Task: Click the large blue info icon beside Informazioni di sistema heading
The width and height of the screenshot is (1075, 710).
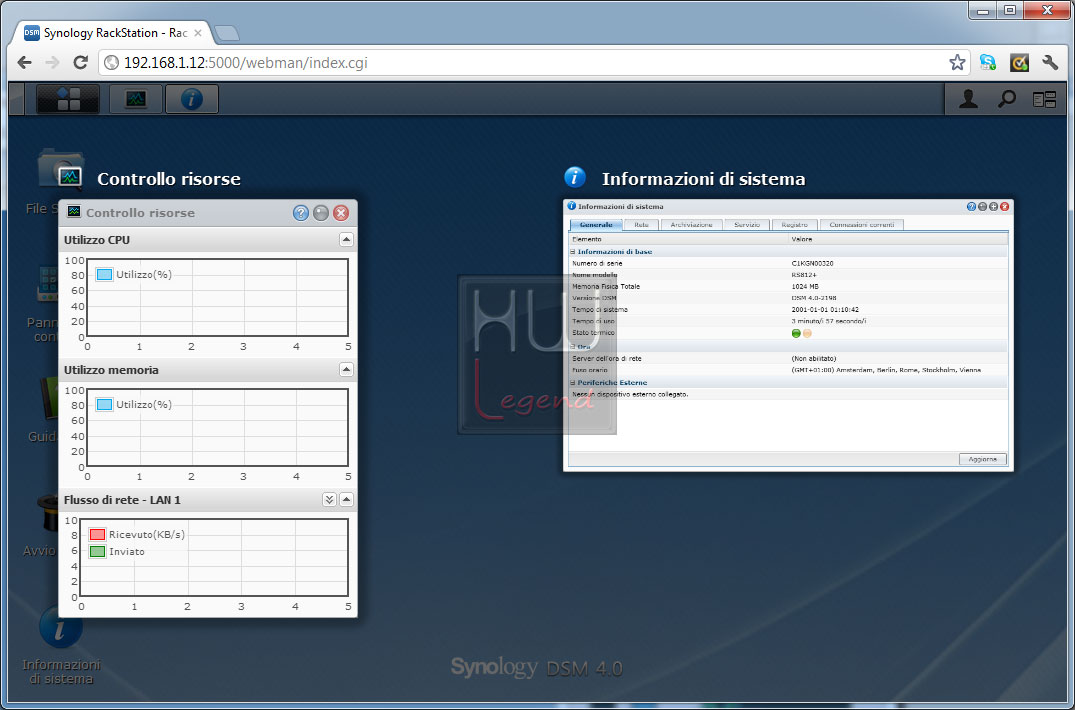Action: pyautogui.click(x=575, y=177)
